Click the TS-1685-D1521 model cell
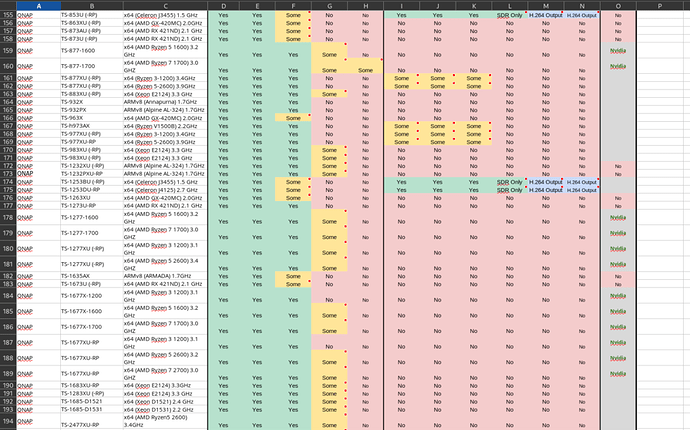Screen dimensions: 690x430 pyautogui.click(x=92, y=401)
